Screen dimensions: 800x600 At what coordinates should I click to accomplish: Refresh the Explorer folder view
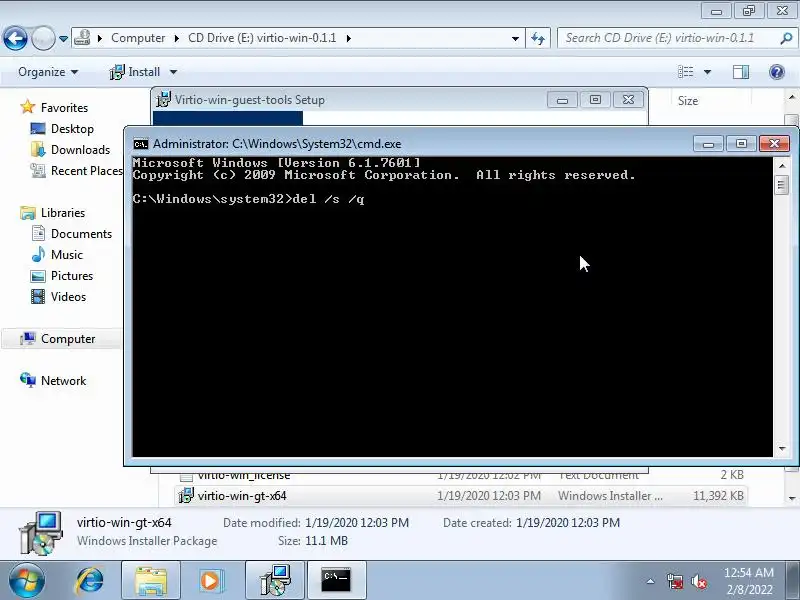point(538,39)
